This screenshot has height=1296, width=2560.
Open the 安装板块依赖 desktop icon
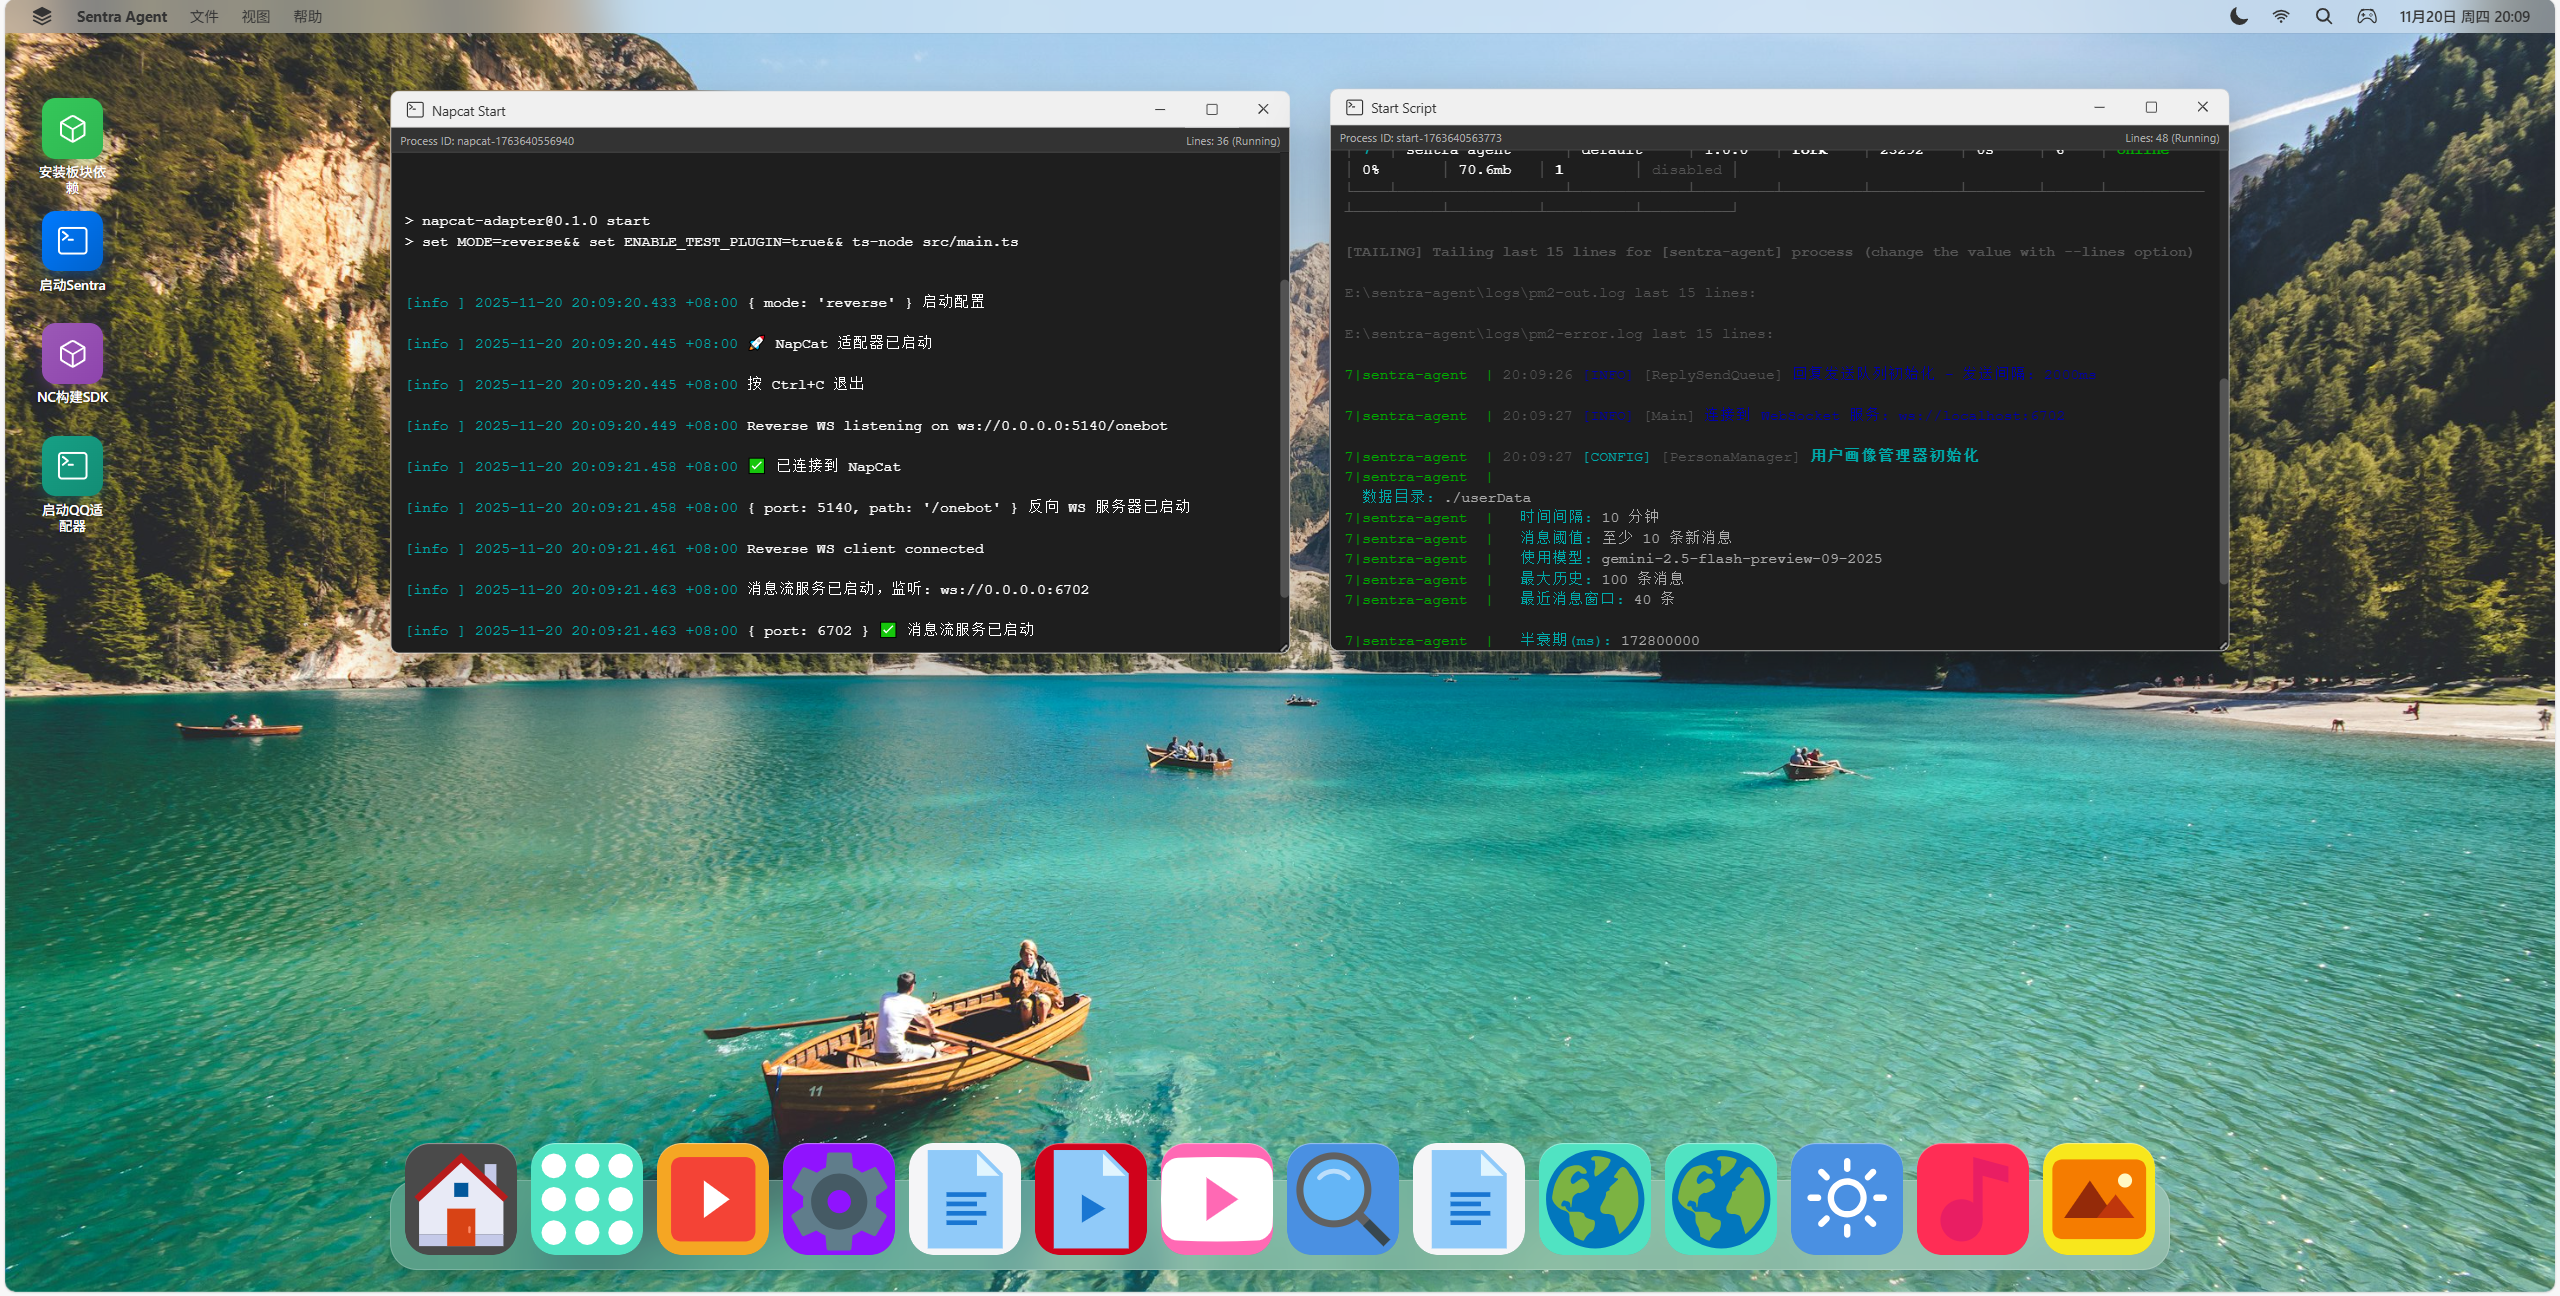(72, 130)
